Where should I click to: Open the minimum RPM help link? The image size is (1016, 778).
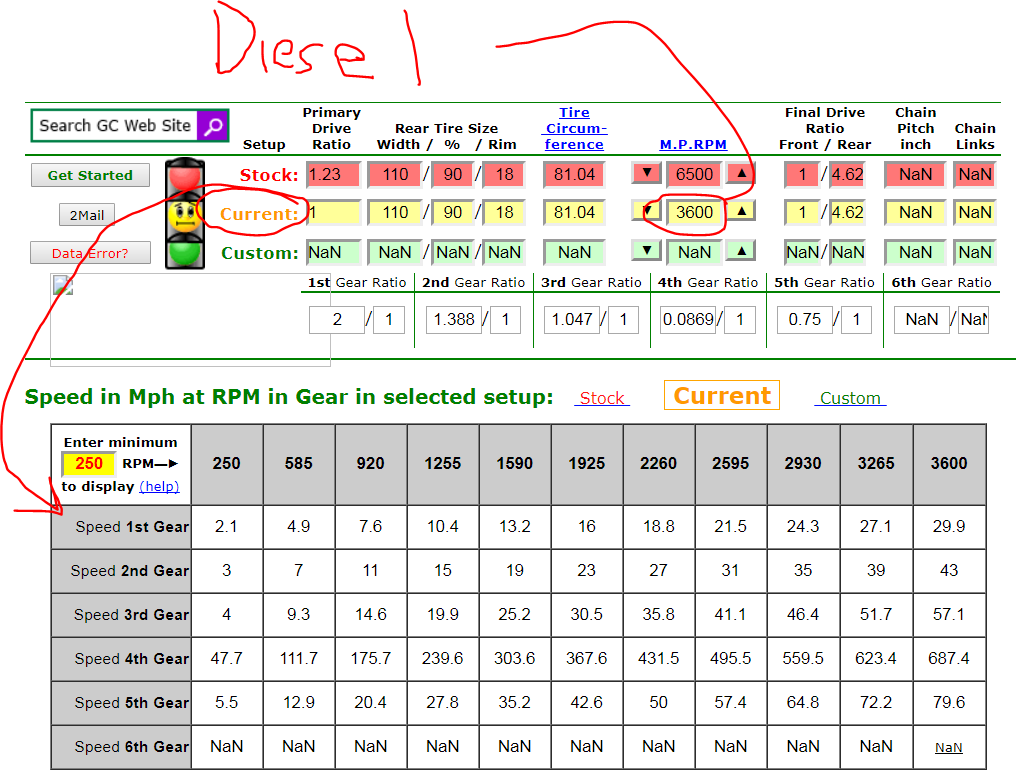tap(159, 486)
